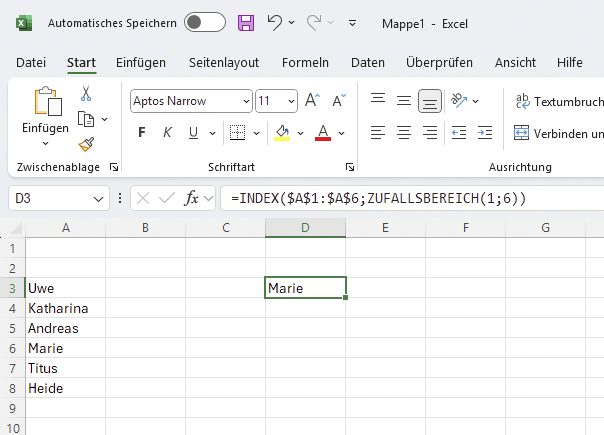
Task: Click the fx insert function icon
Action: 191,198
